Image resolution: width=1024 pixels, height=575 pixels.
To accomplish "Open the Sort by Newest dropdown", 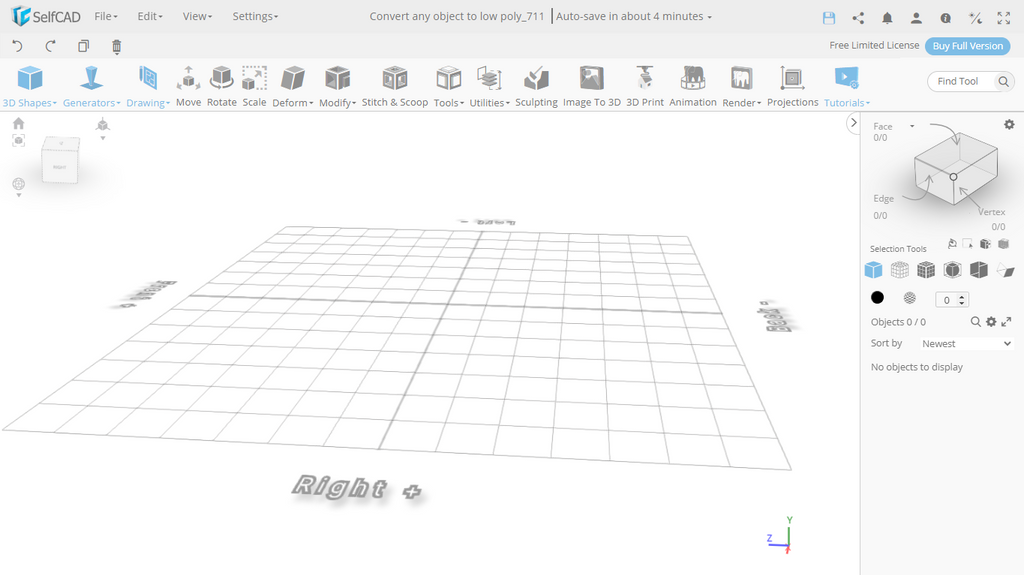I will tap(965, 343).
